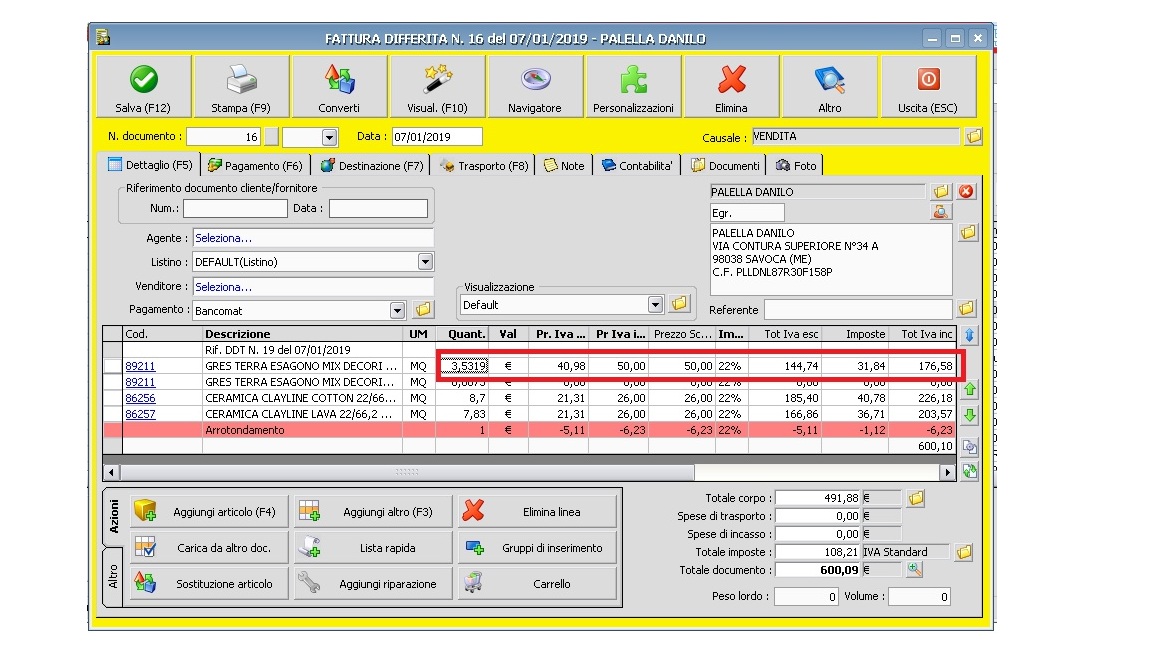Click the Sostituzione articolo button
Image resolution: width=1152 pixels, height=648 pixels.
tap(209, 584)
